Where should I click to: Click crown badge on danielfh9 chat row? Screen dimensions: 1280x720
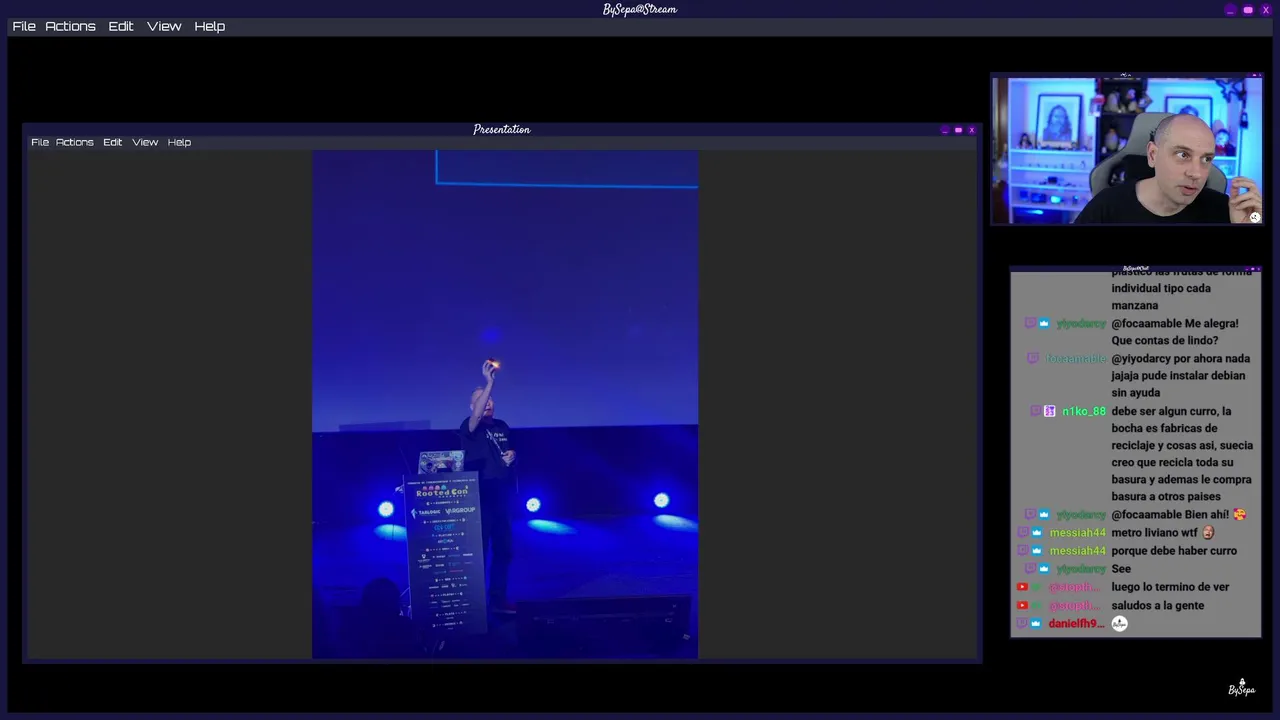pyautogui.click(x=1036, y=623)
